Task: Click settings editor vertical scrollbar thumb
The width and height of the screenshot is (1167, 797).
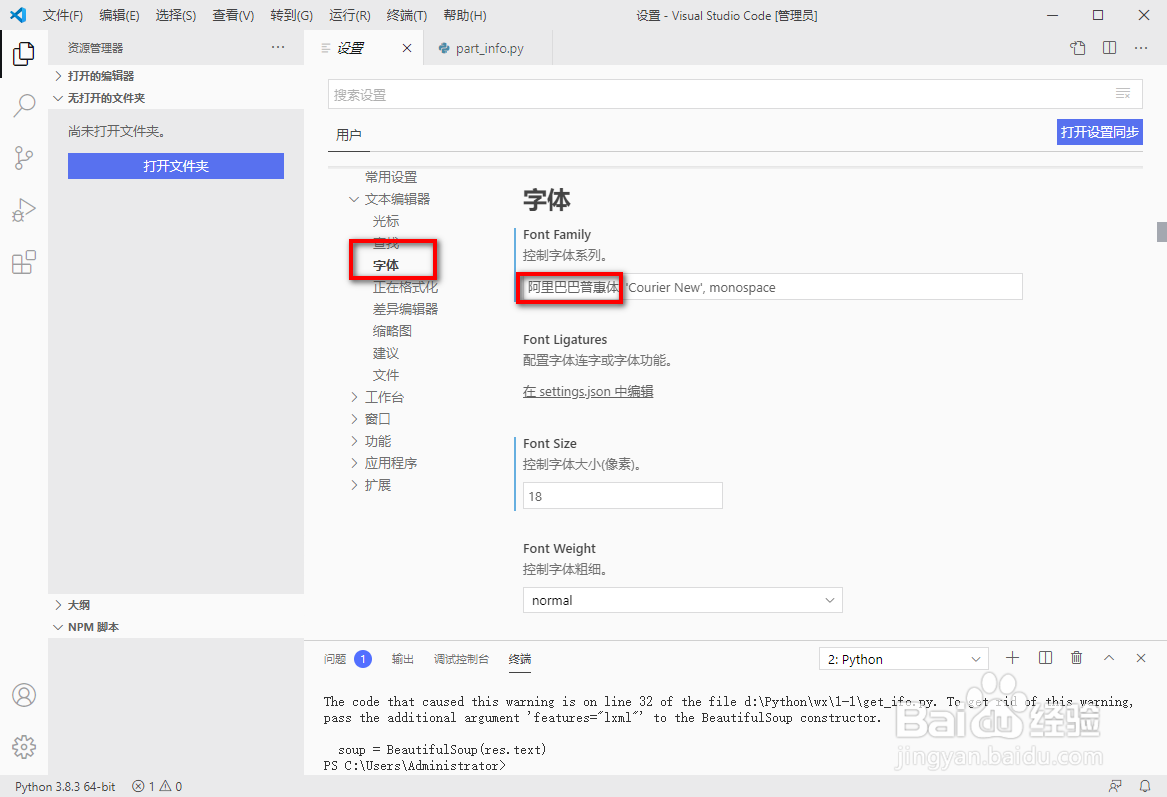Action: click(x=1161, y=231)
